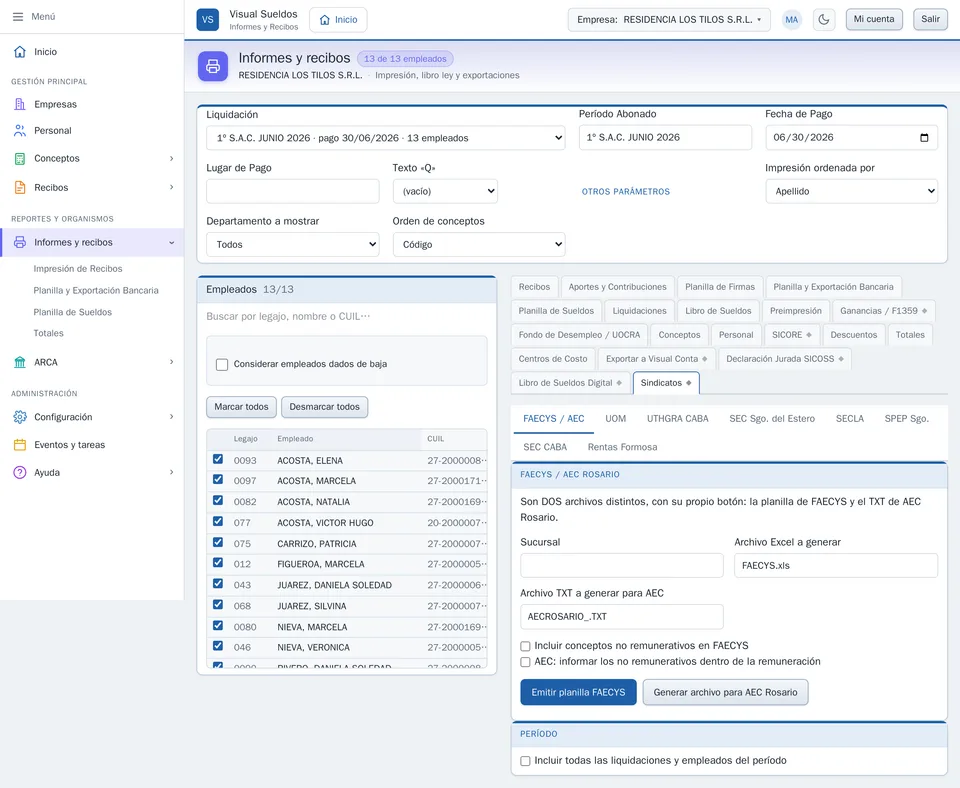Image resolution: width=960 pixels, height=788 pixels.
Task: Open the Orden de conceptos dropdown
Action: click(x=479, y=244)
